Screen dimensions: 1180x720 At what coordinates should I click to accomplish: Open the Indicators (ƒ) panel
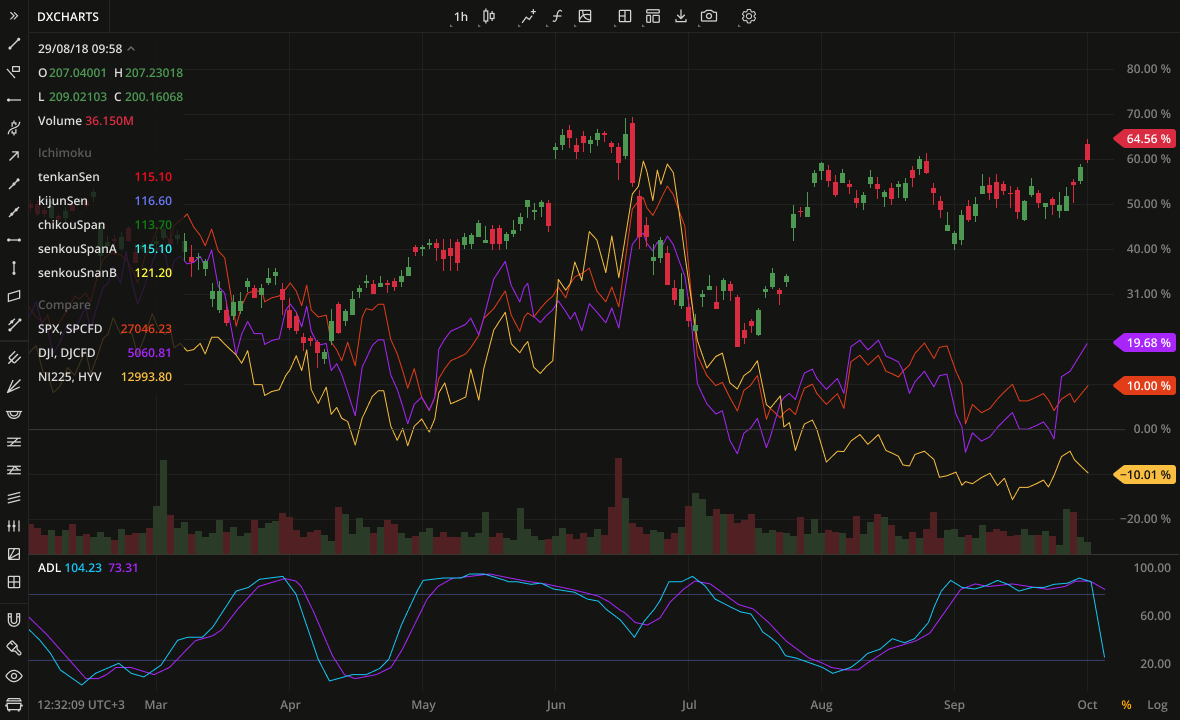pos(556,16)
